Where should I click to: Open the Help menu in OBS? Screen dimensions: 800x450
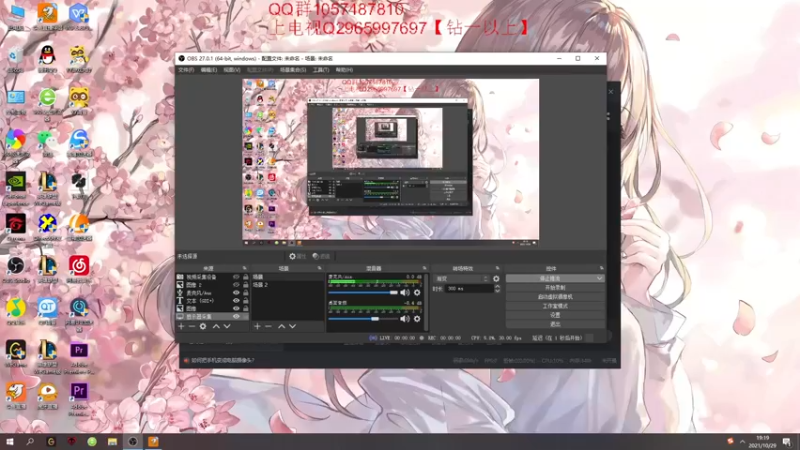tap(344, 70)
